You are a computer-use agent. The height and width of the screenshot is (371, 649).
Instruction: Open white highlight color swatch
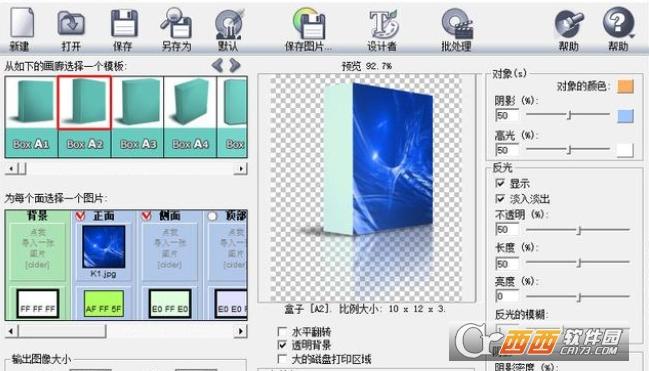[x=625, y=150]
